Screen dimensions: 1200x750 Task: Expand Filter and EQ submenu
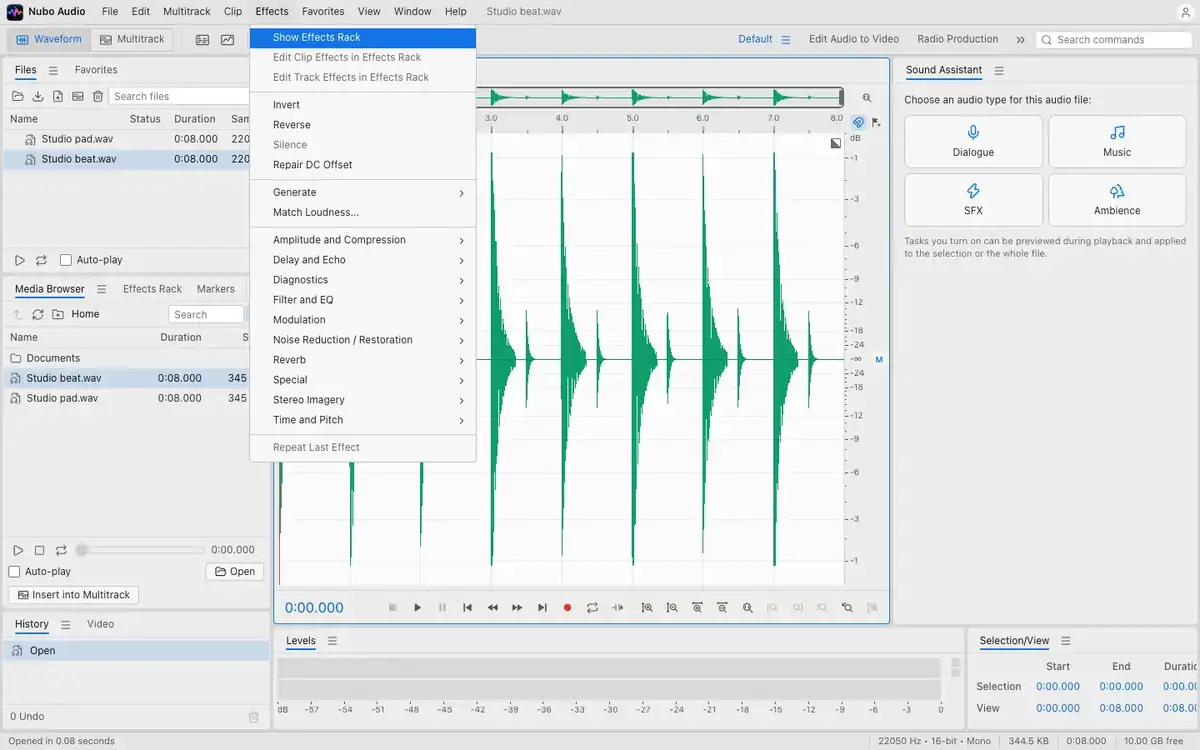363,300
